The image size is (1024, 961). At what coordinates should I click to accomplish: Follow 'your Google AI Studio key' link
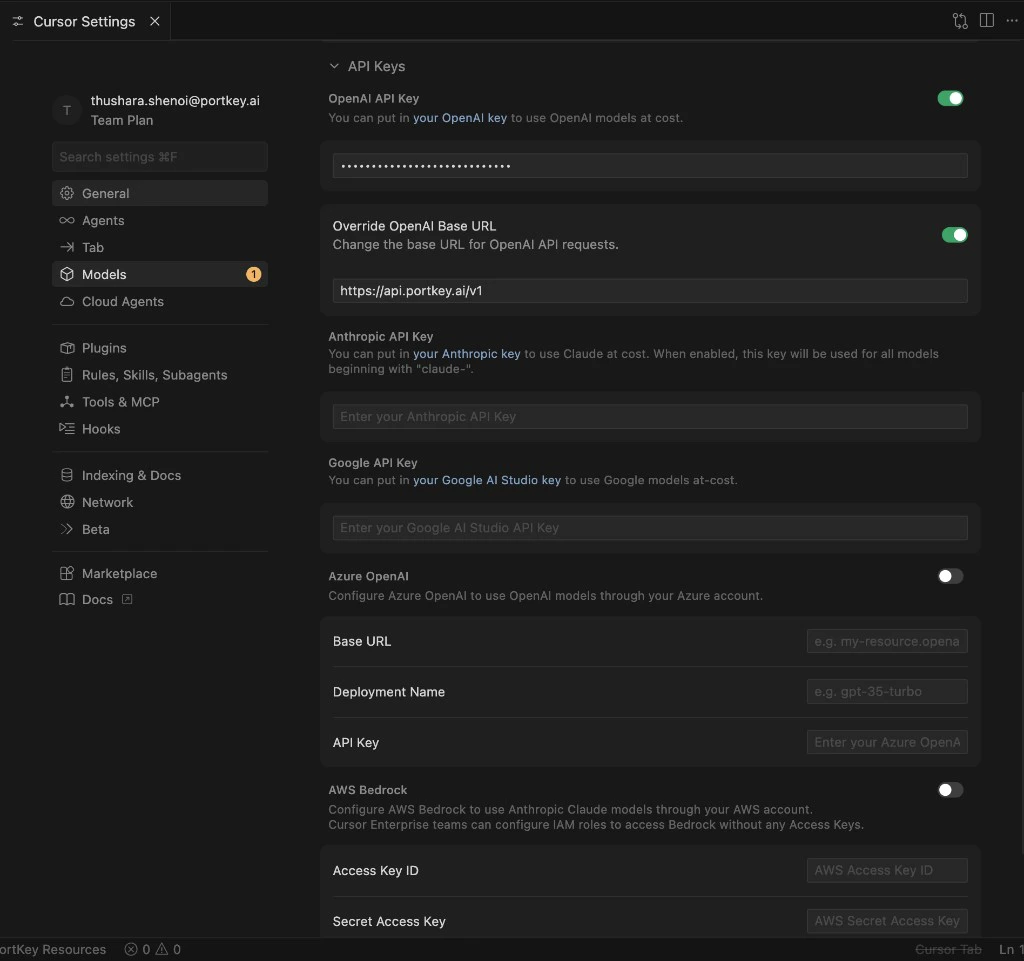pyautogui.click(x=487, y=480)
